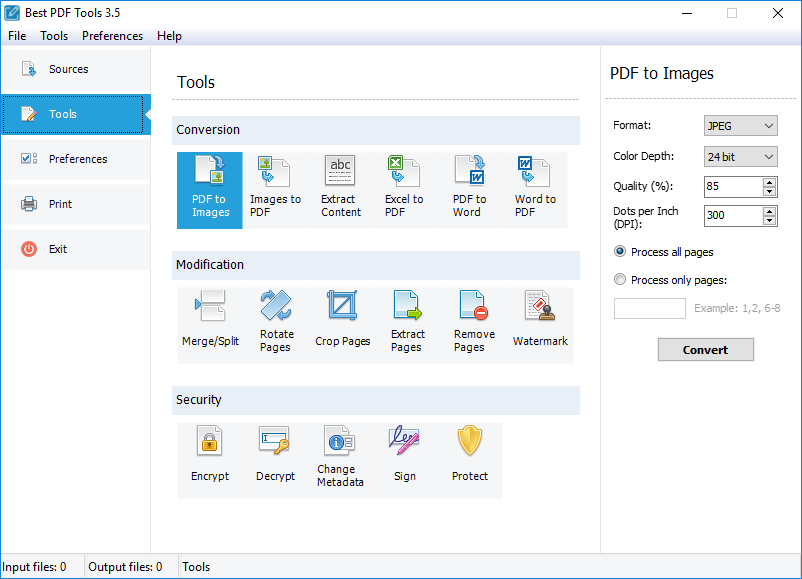Open the Watermark tool
Image resolution: width=802 pixels, height=579 pixels.
click(540, 320)
